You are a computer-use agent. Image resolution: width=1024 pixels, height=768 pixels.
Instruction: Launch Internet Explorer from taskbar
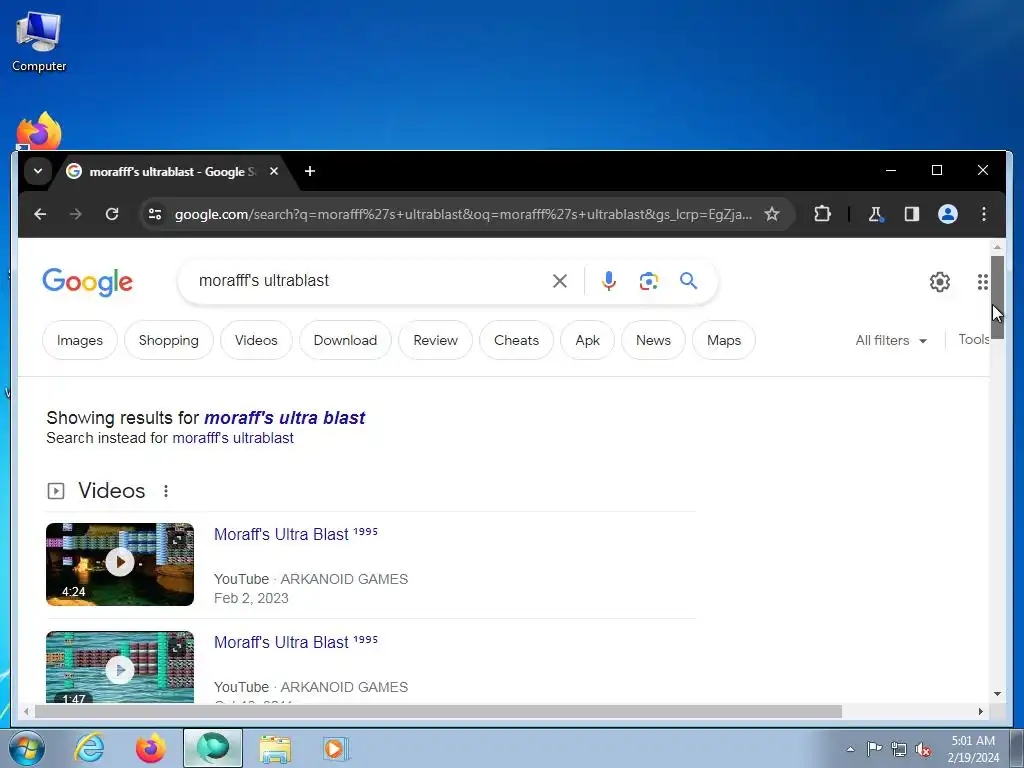coord(89,748)
